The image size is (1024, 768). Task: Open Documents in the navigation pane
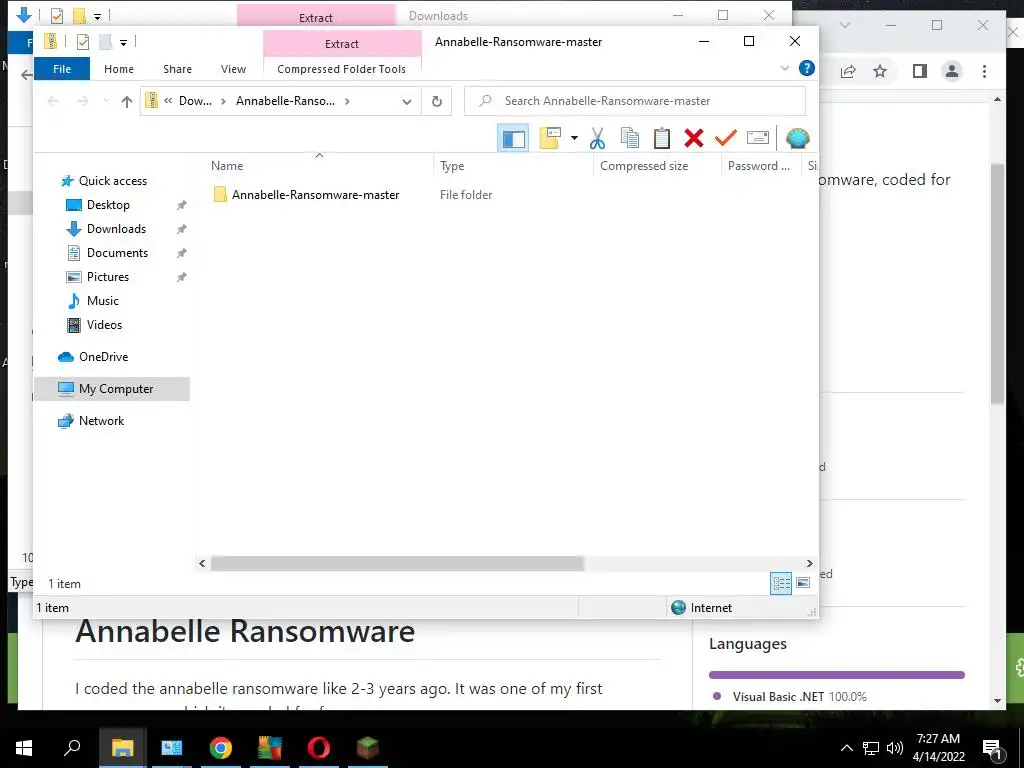pyautogui.click(x=117, y=253)
